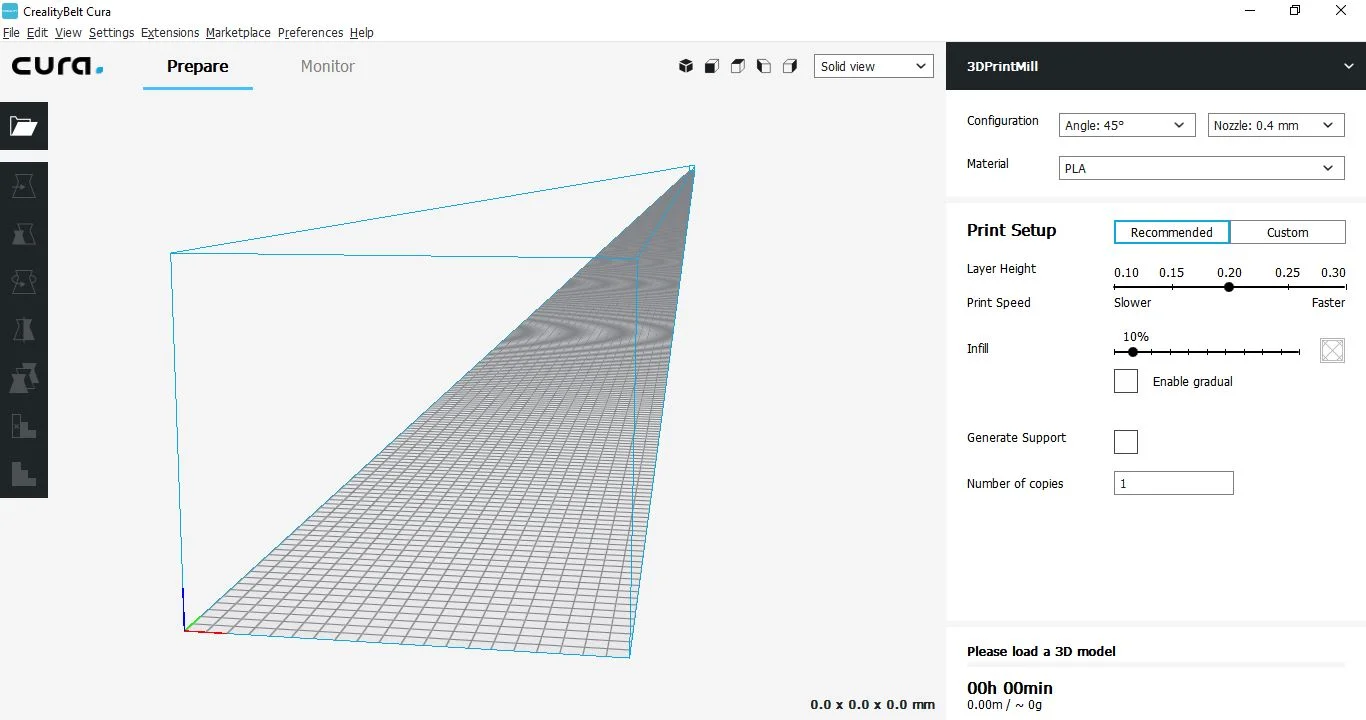Click the "00h 00min" print time estimate
1366x720 pixels.
click(1010, 688)
